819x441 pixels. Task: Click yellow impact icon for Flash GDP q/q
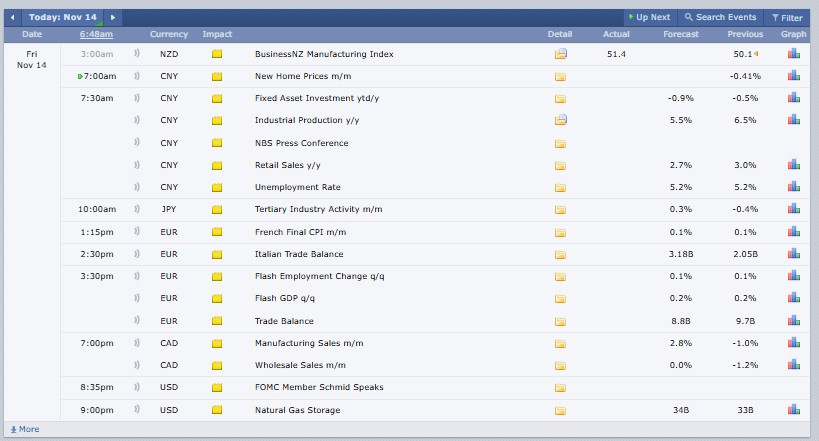pyautogui.click(x=217, y=299)
